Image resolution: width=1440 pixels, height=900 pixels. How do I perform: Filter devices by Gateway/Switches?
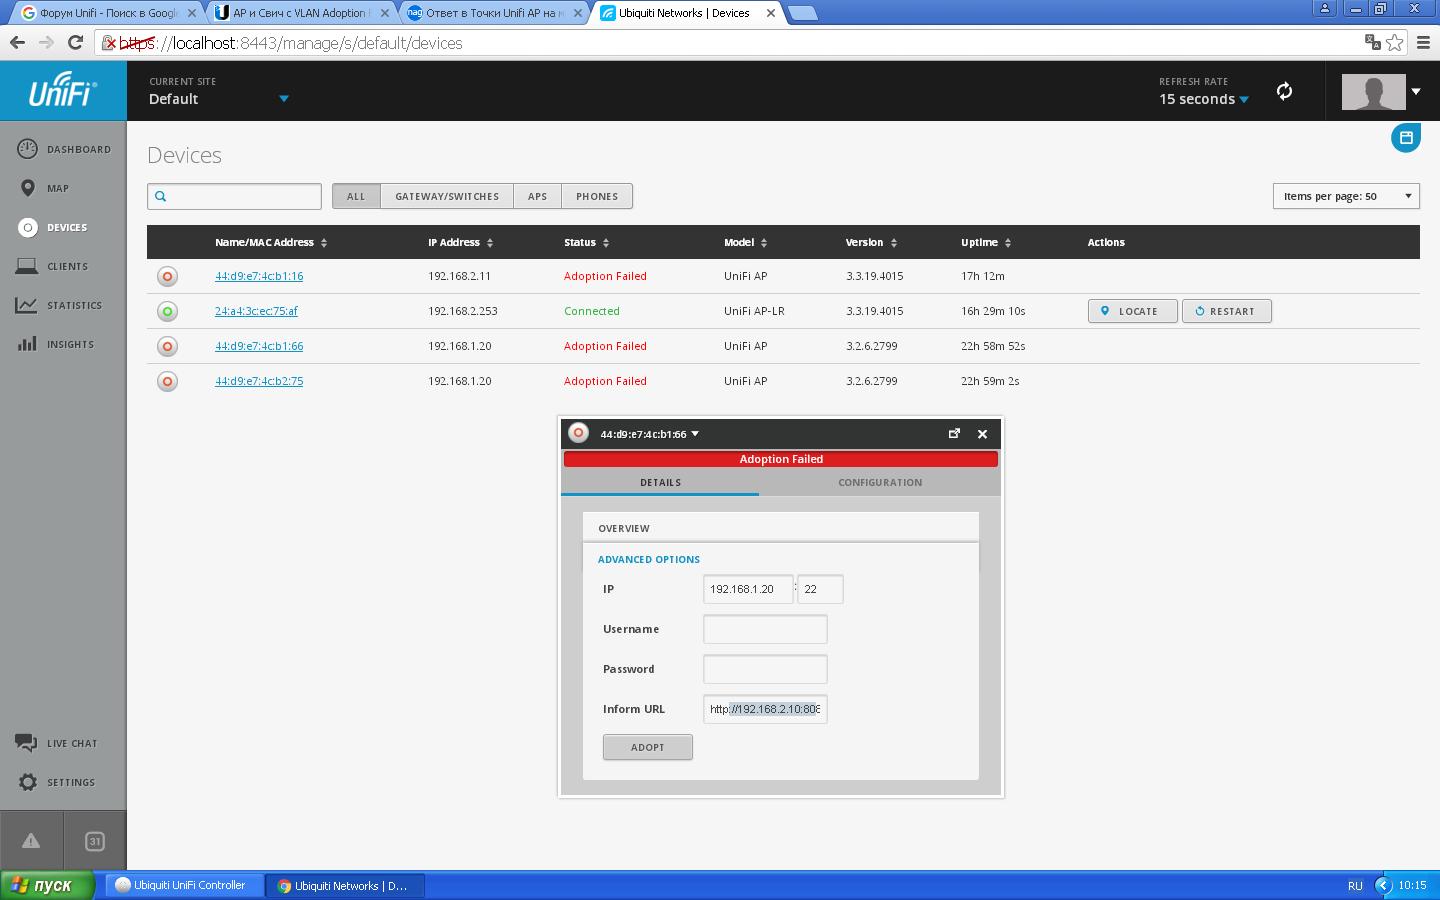click(447, 196)
